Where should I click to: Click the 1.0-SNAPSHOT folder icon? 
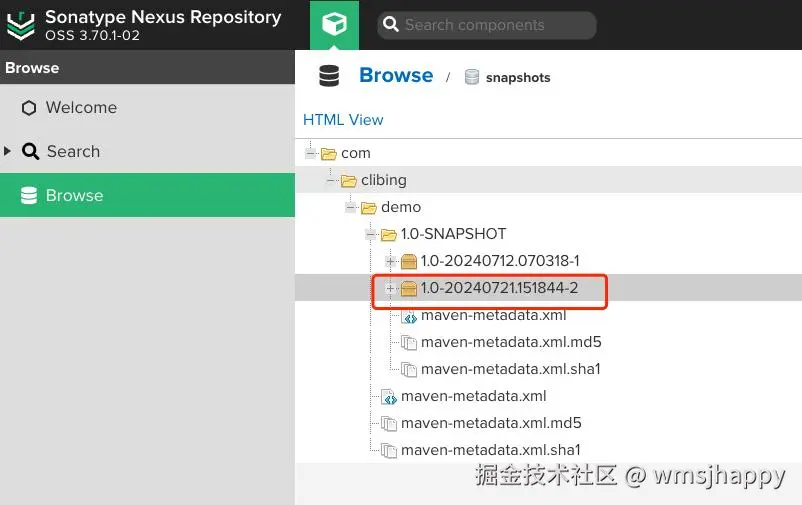(388, 235)
